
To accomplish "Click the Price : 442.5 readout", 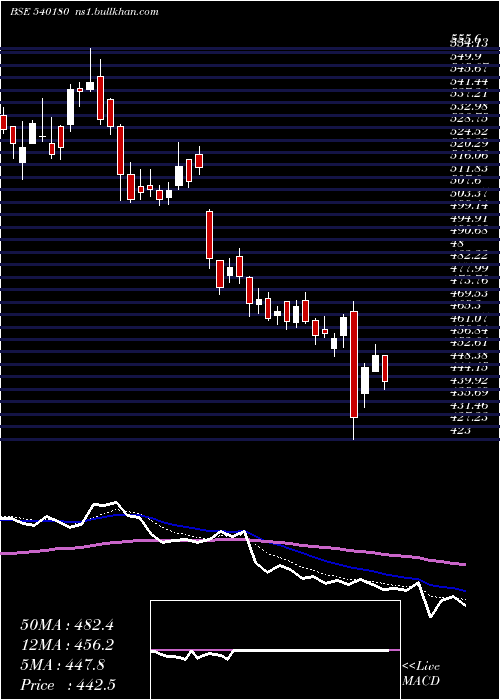I will point(66,685).
